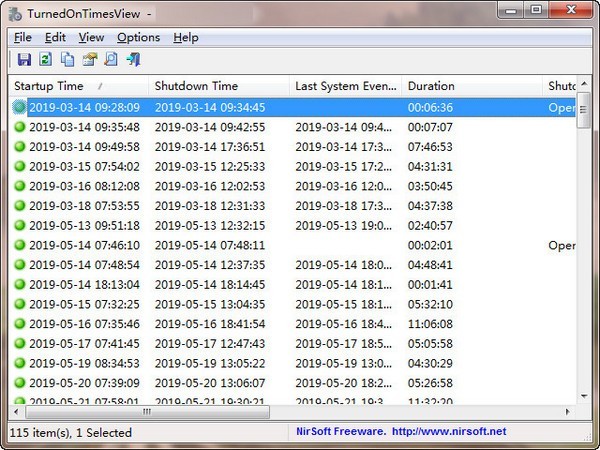Screen dimensions: 600x450
Task: Open Properties via the toolbar icon
Action: 89,60
